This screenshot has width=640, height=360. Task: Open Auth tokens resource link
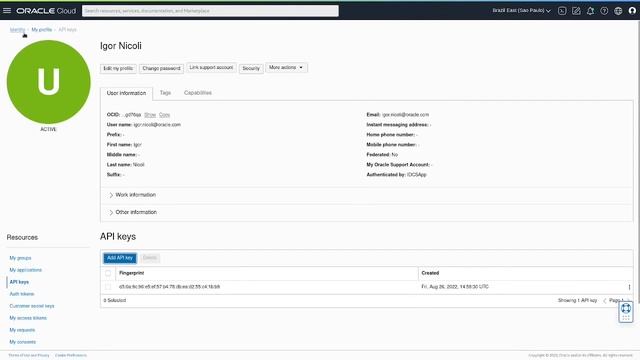(x=22, y=294)
